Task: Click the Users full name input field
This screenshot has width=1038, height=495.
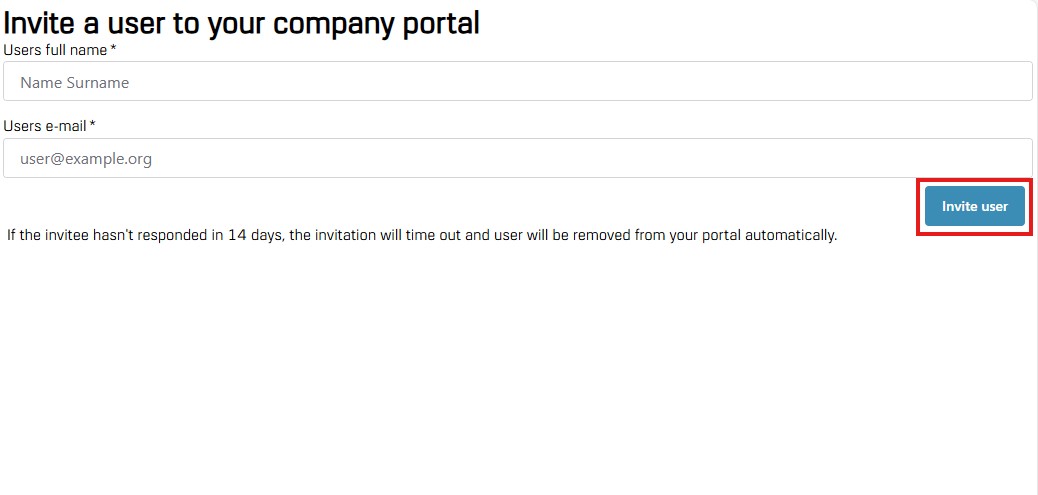Action: coord(517,82)
